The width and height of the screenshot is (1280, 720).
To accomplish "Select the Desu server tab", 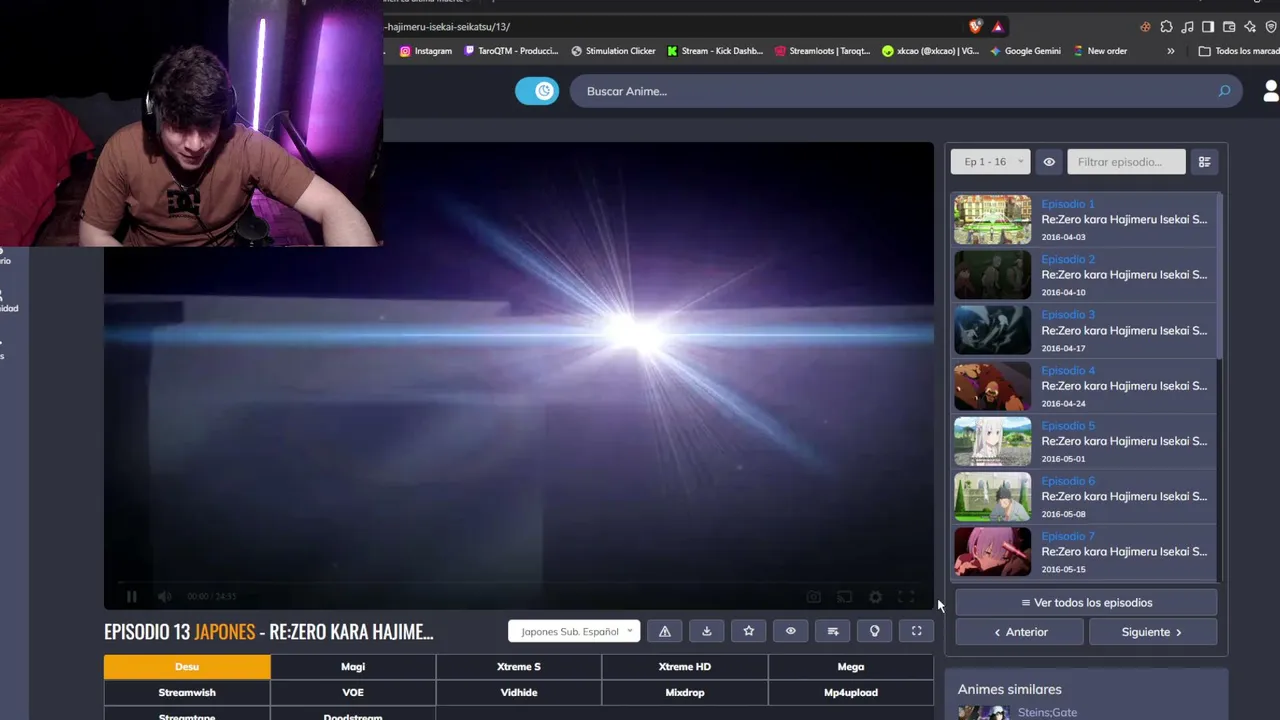I will [187, 667].
